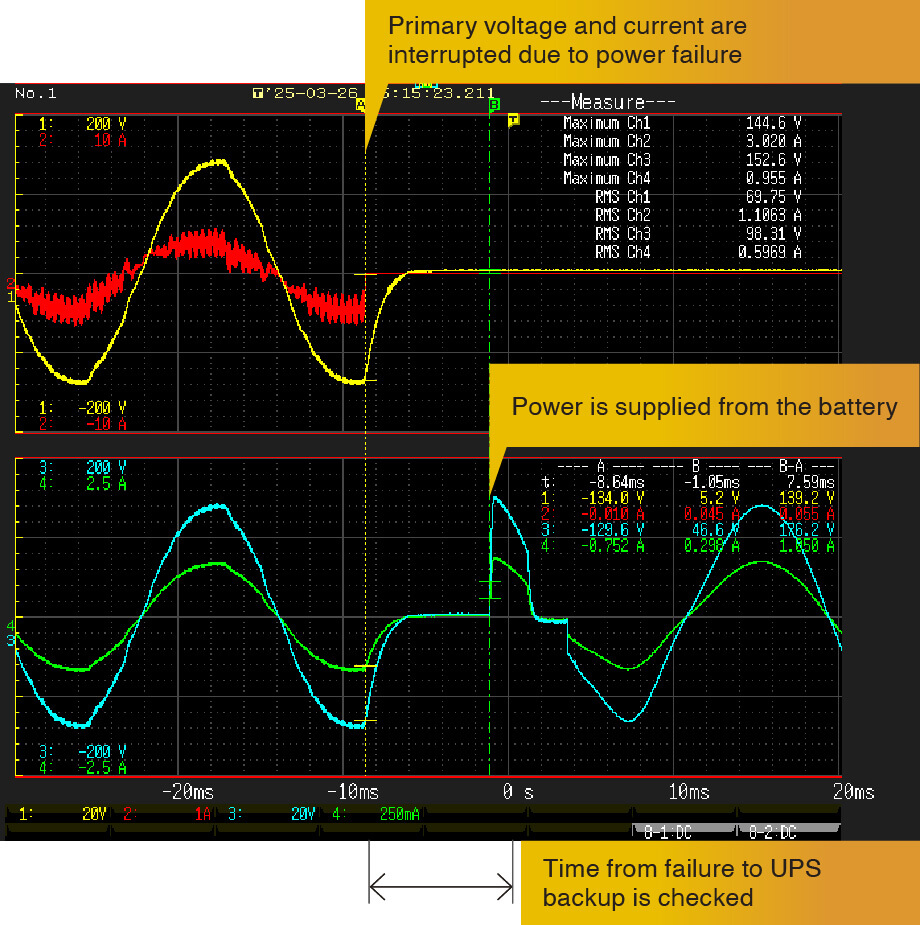The height and width of the screenshot is (925, 920).
Task: Select the 8-1:DC indicator
Action: pyautogui.click(x=664, y=832)
